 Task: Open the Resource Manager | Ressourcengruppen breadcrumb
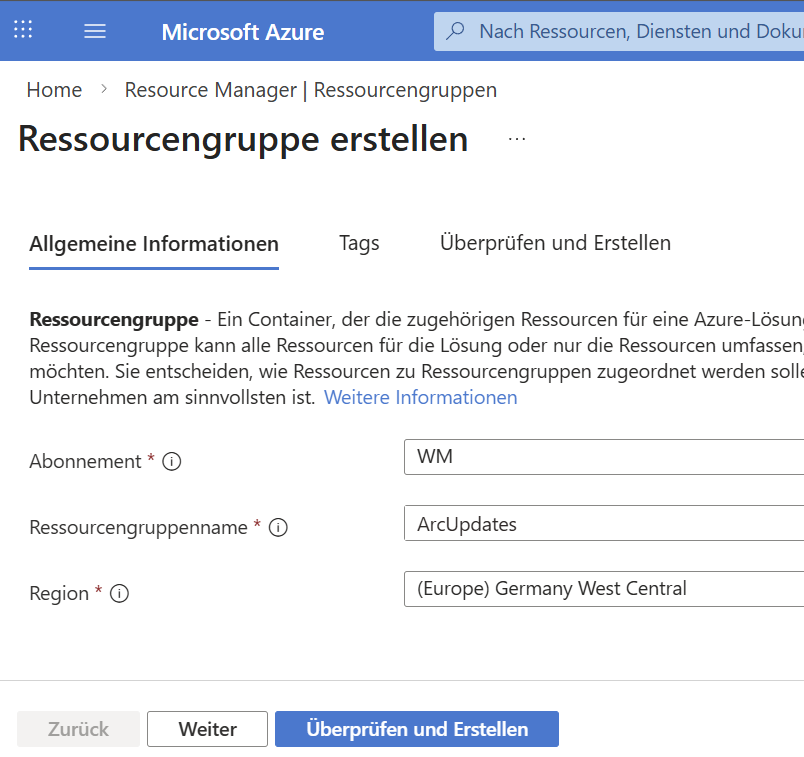(310, 90)
